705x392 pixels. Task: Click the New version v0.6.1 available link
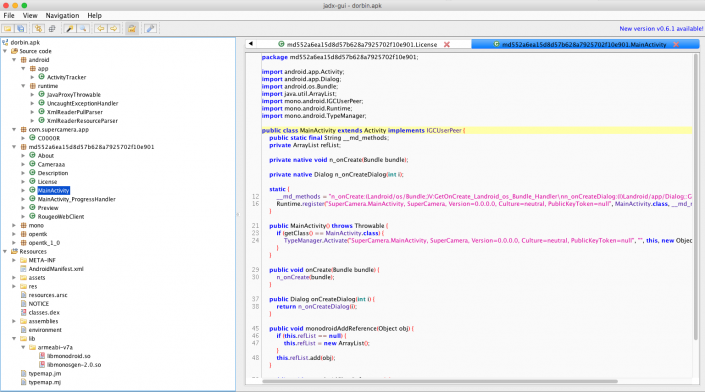point(661,28)
